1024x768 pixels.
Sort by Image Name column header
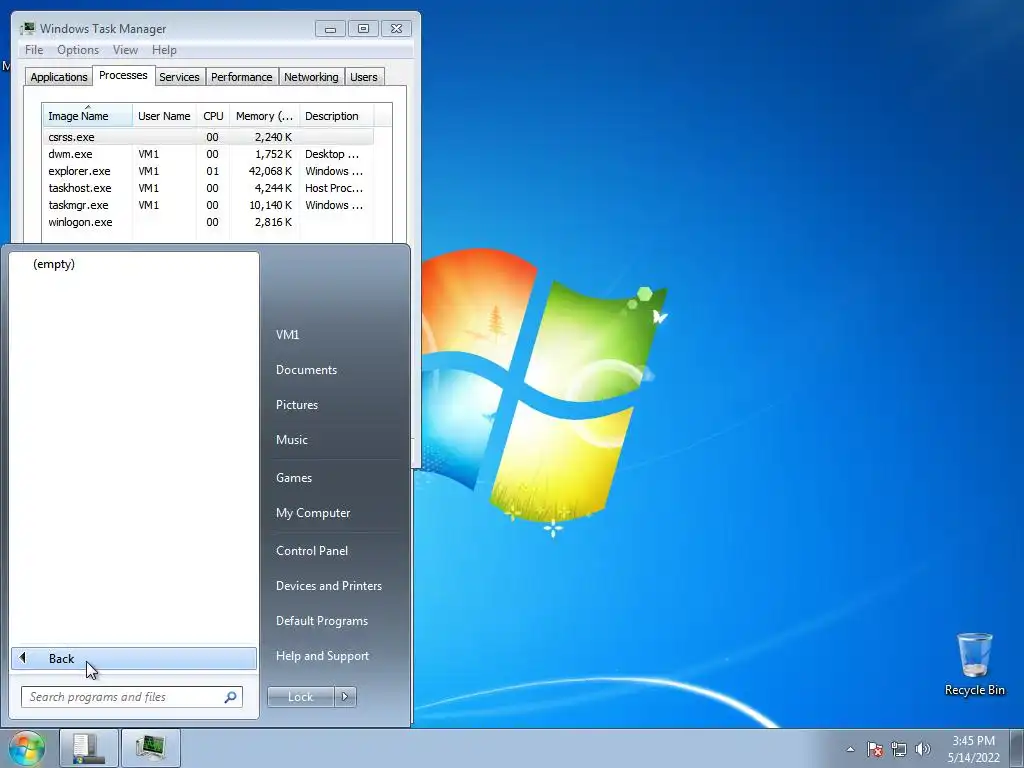88,116
